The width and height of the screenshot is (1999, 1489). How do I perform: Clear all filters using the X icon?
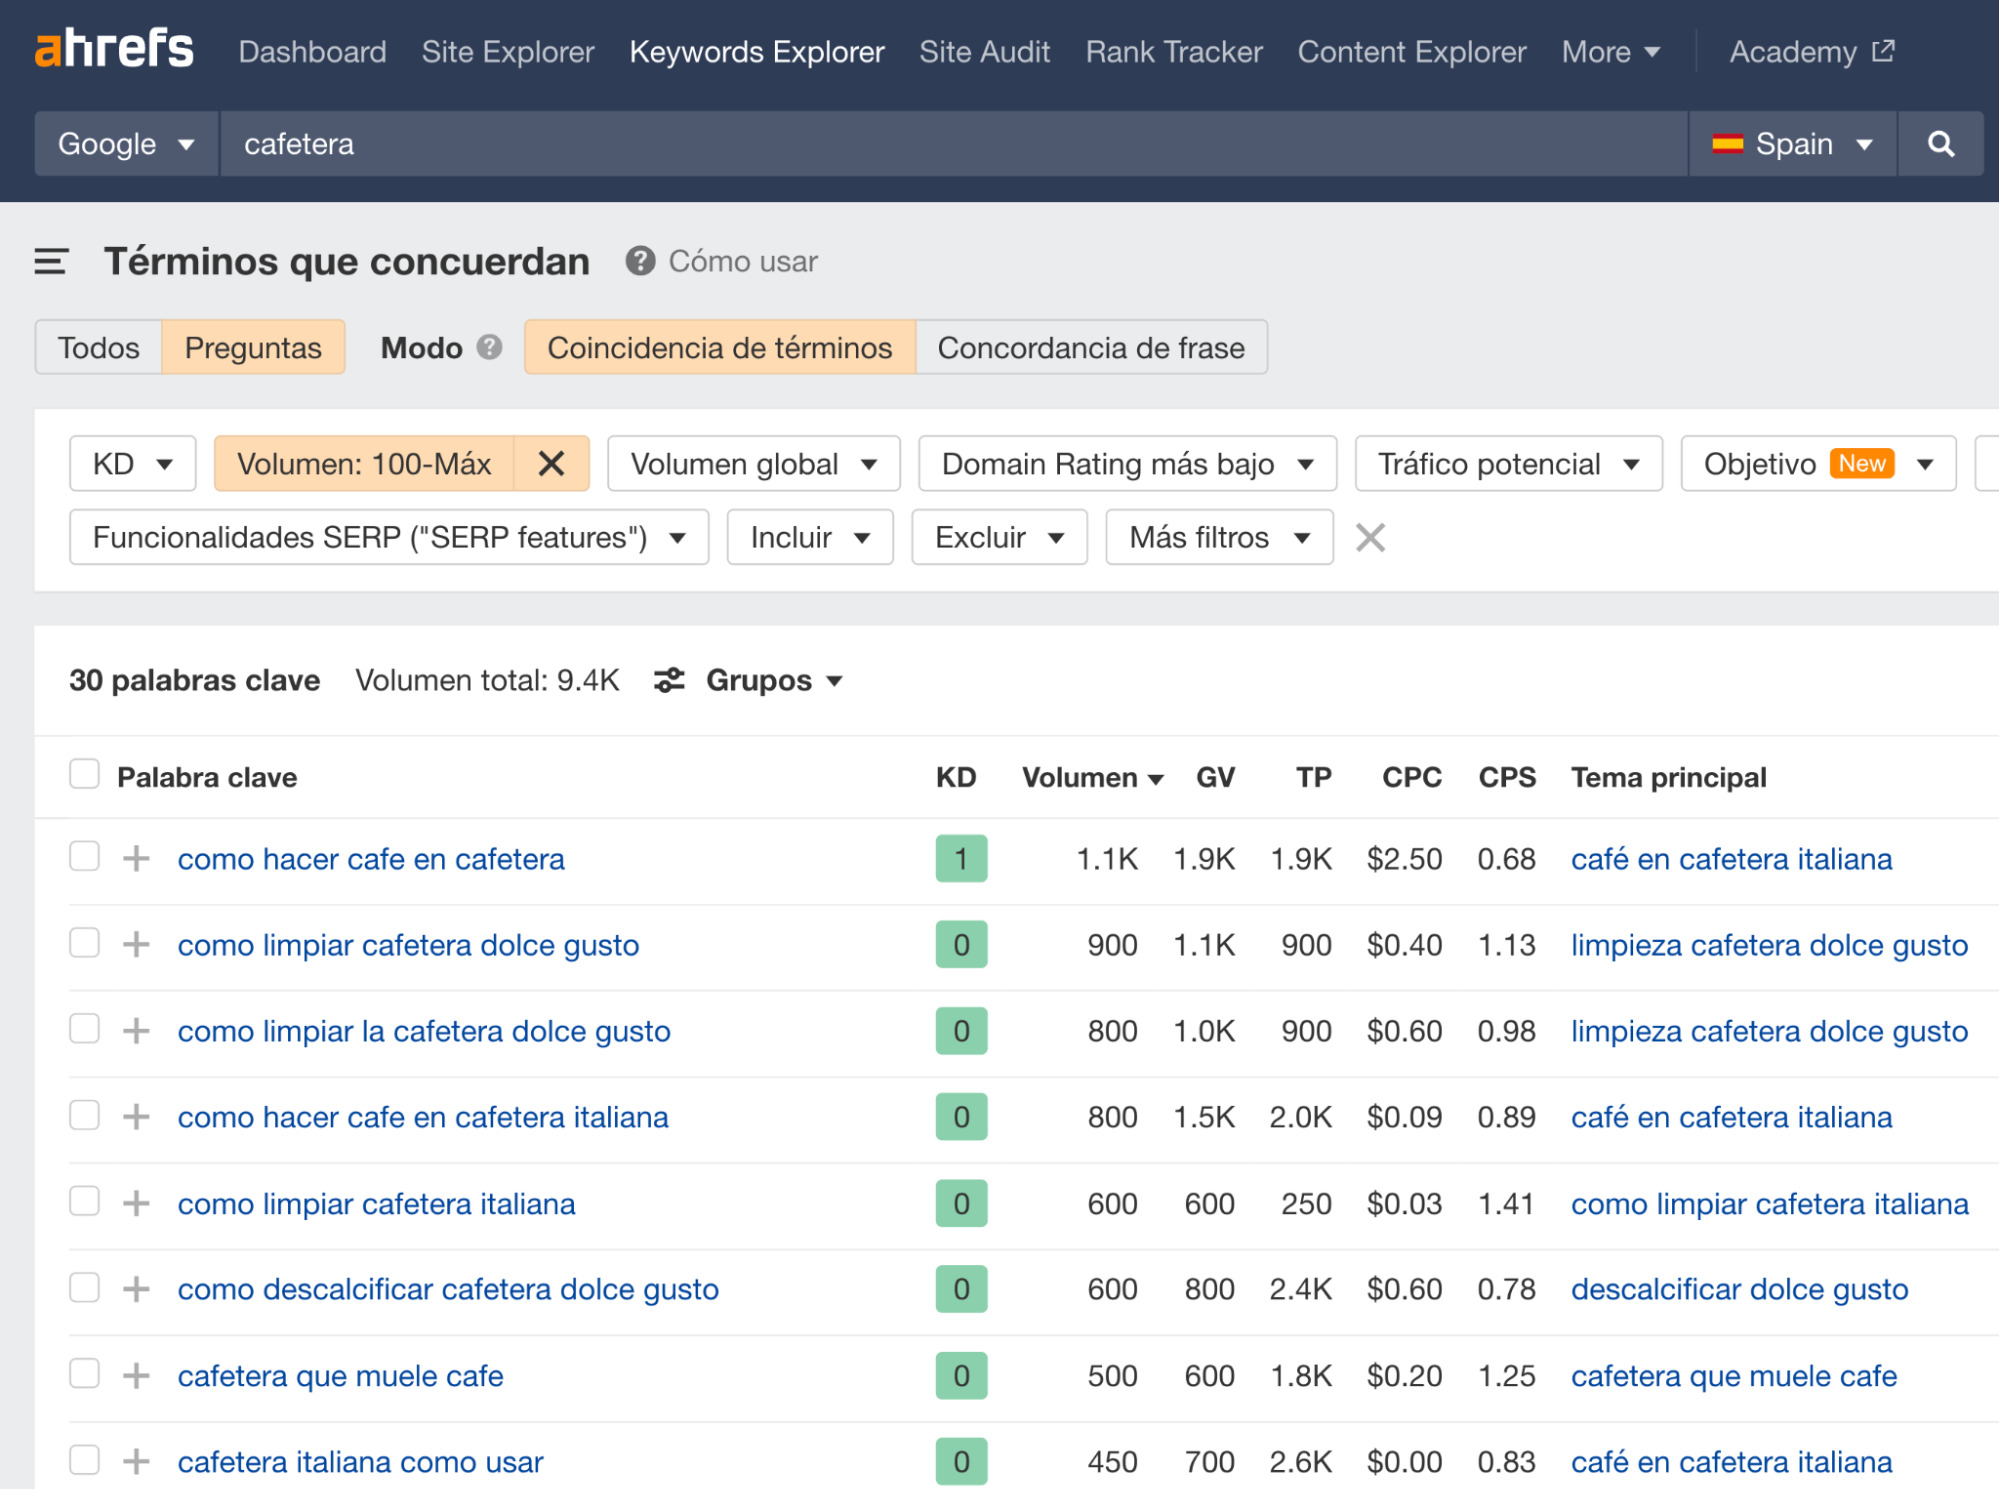pos(1370,537)
